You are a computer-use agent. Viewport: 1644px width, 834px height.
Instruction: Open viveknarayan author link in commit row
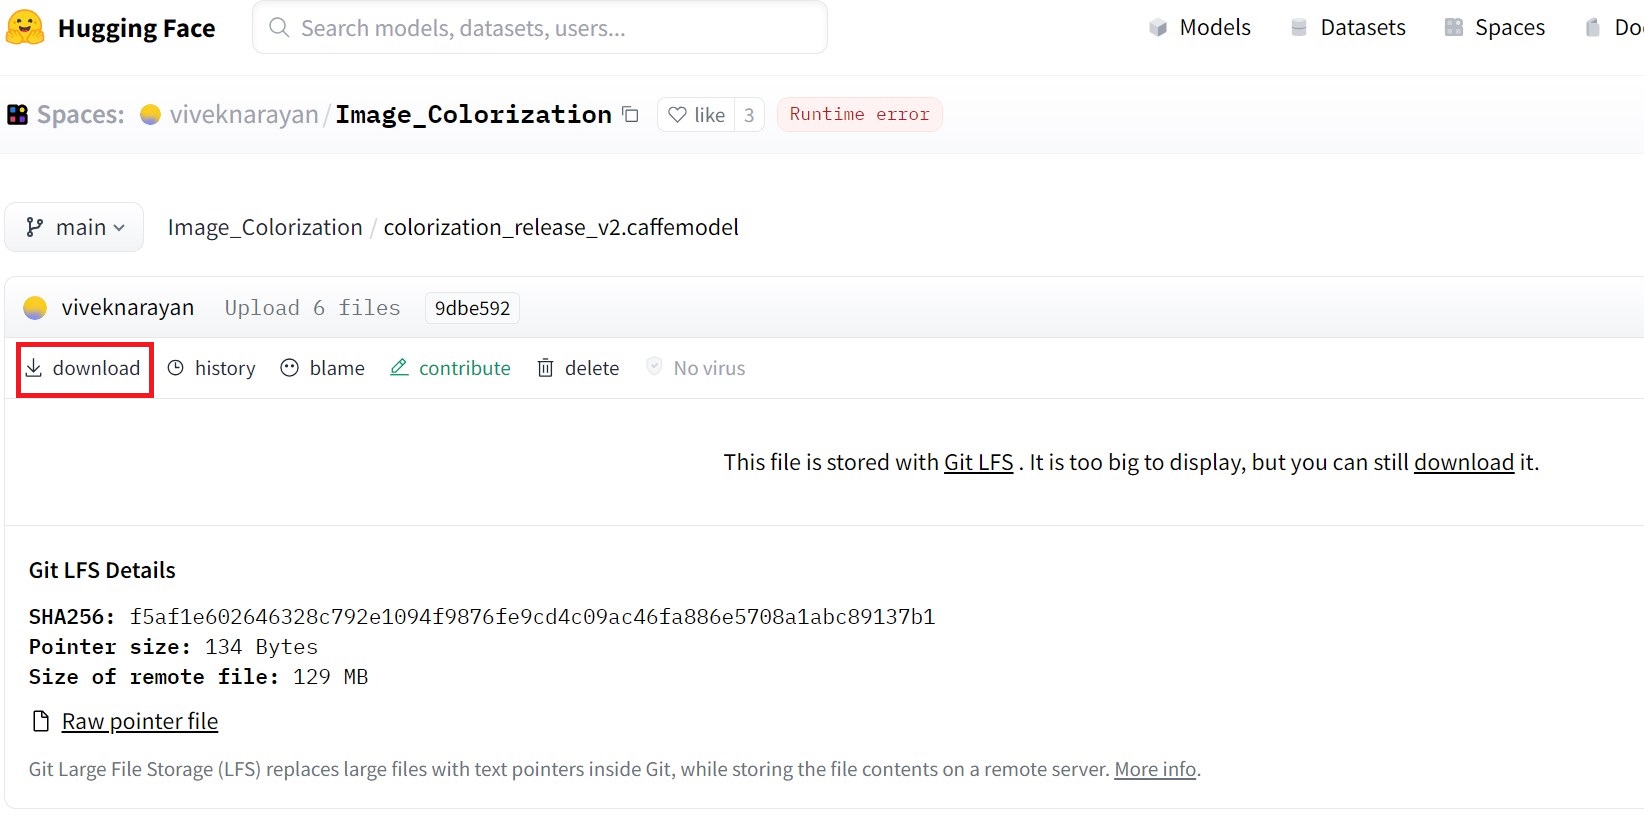[128, 308]
